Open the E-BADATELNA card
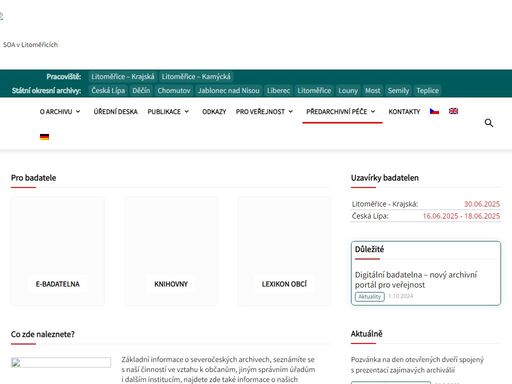 (58, 251)
